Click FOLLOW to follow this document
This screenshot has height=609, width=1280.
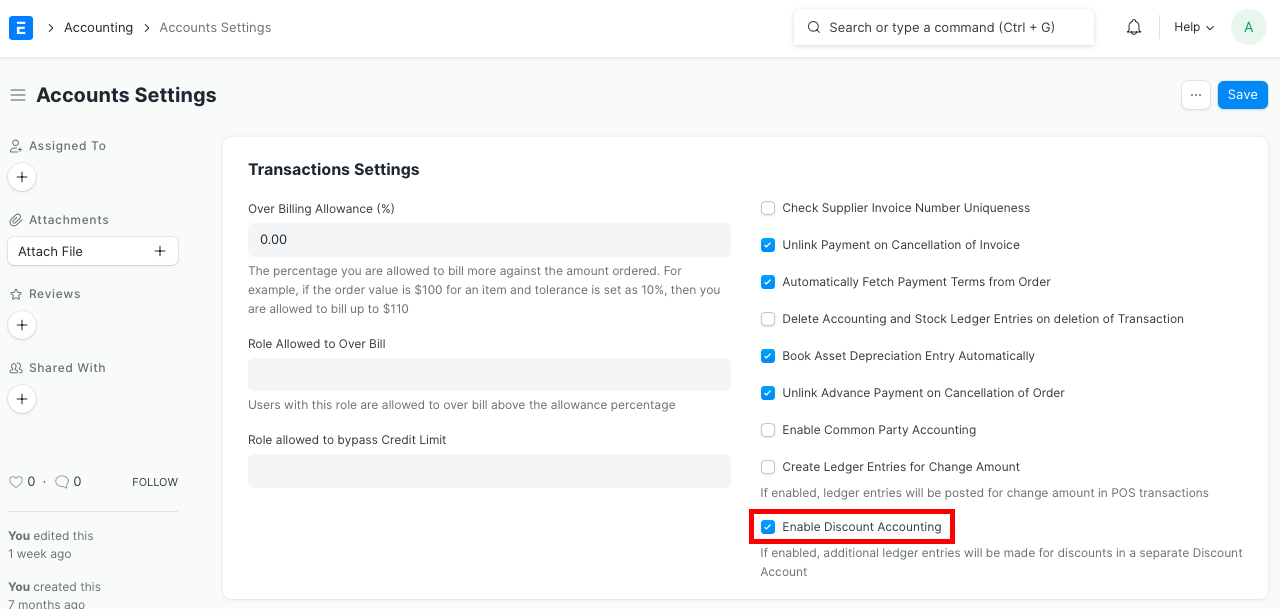[x=154, y=481]
